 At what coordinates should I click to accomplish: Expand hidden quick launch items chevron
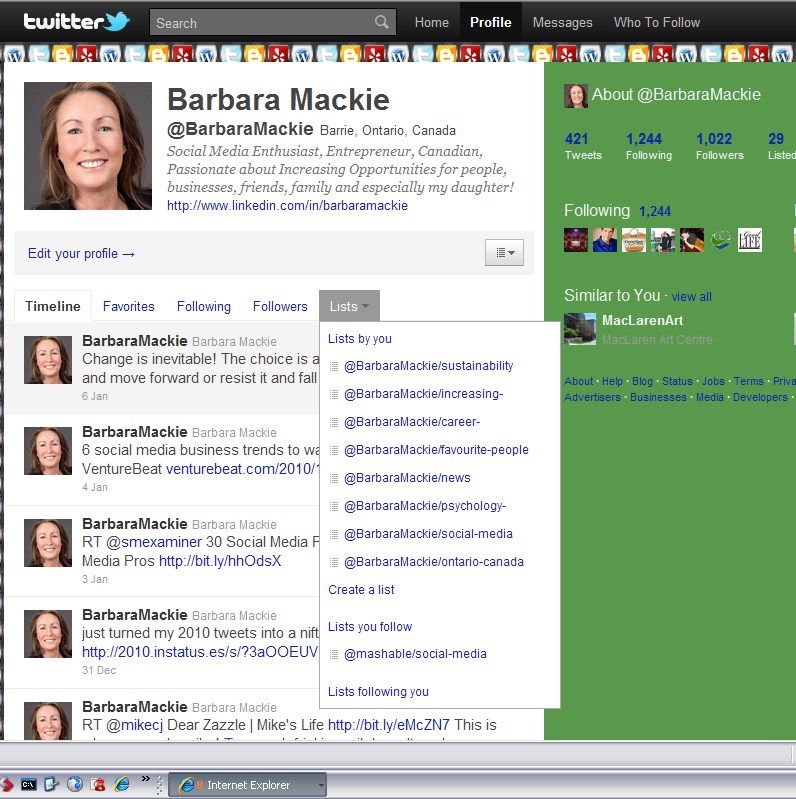coord(145,779)
